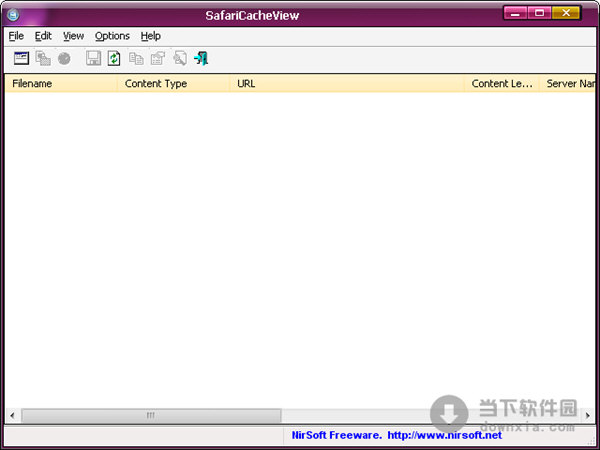Click the floppy disk Save icon
The width and height of the screenshot is (600, 450).
(x=93, y=59)
